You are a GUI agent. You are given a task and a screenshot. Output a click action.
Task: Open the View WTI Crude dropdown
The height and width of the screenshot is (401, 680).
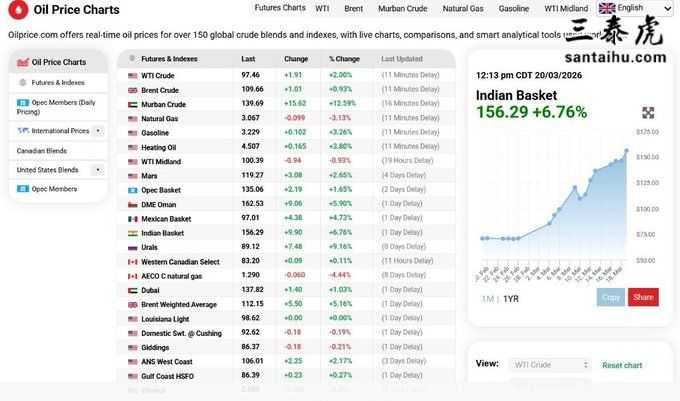[549, 365]
